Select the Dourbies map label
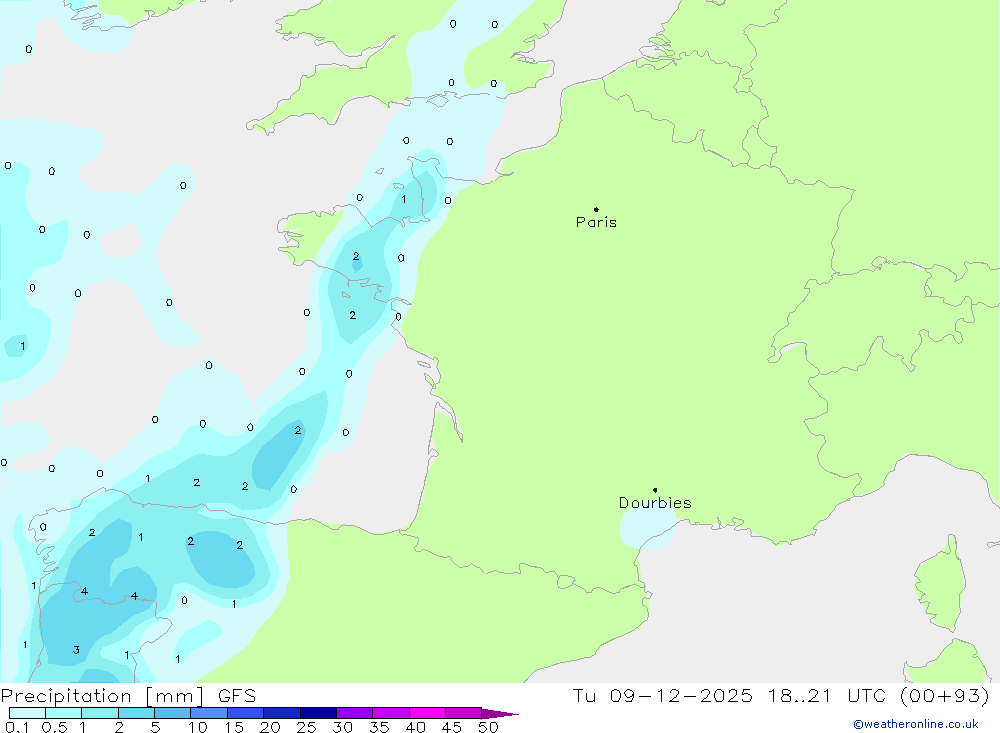The width and height of the screenshot is (1000, 733). click(655, 503)
